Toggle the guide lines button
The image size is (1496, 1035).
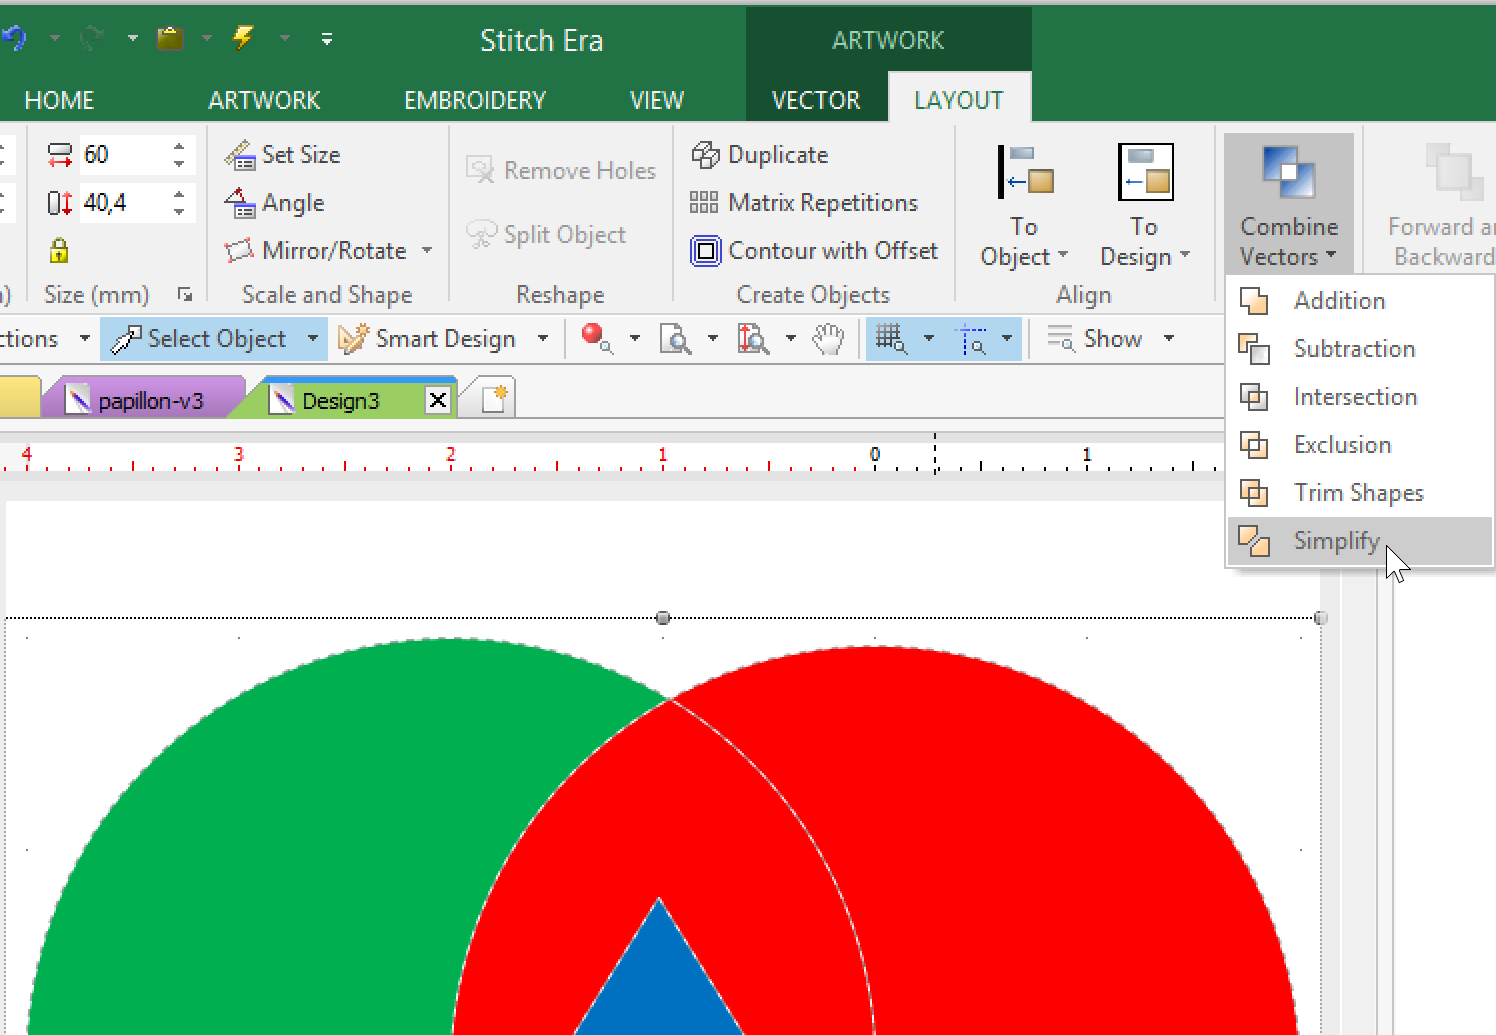971,339
